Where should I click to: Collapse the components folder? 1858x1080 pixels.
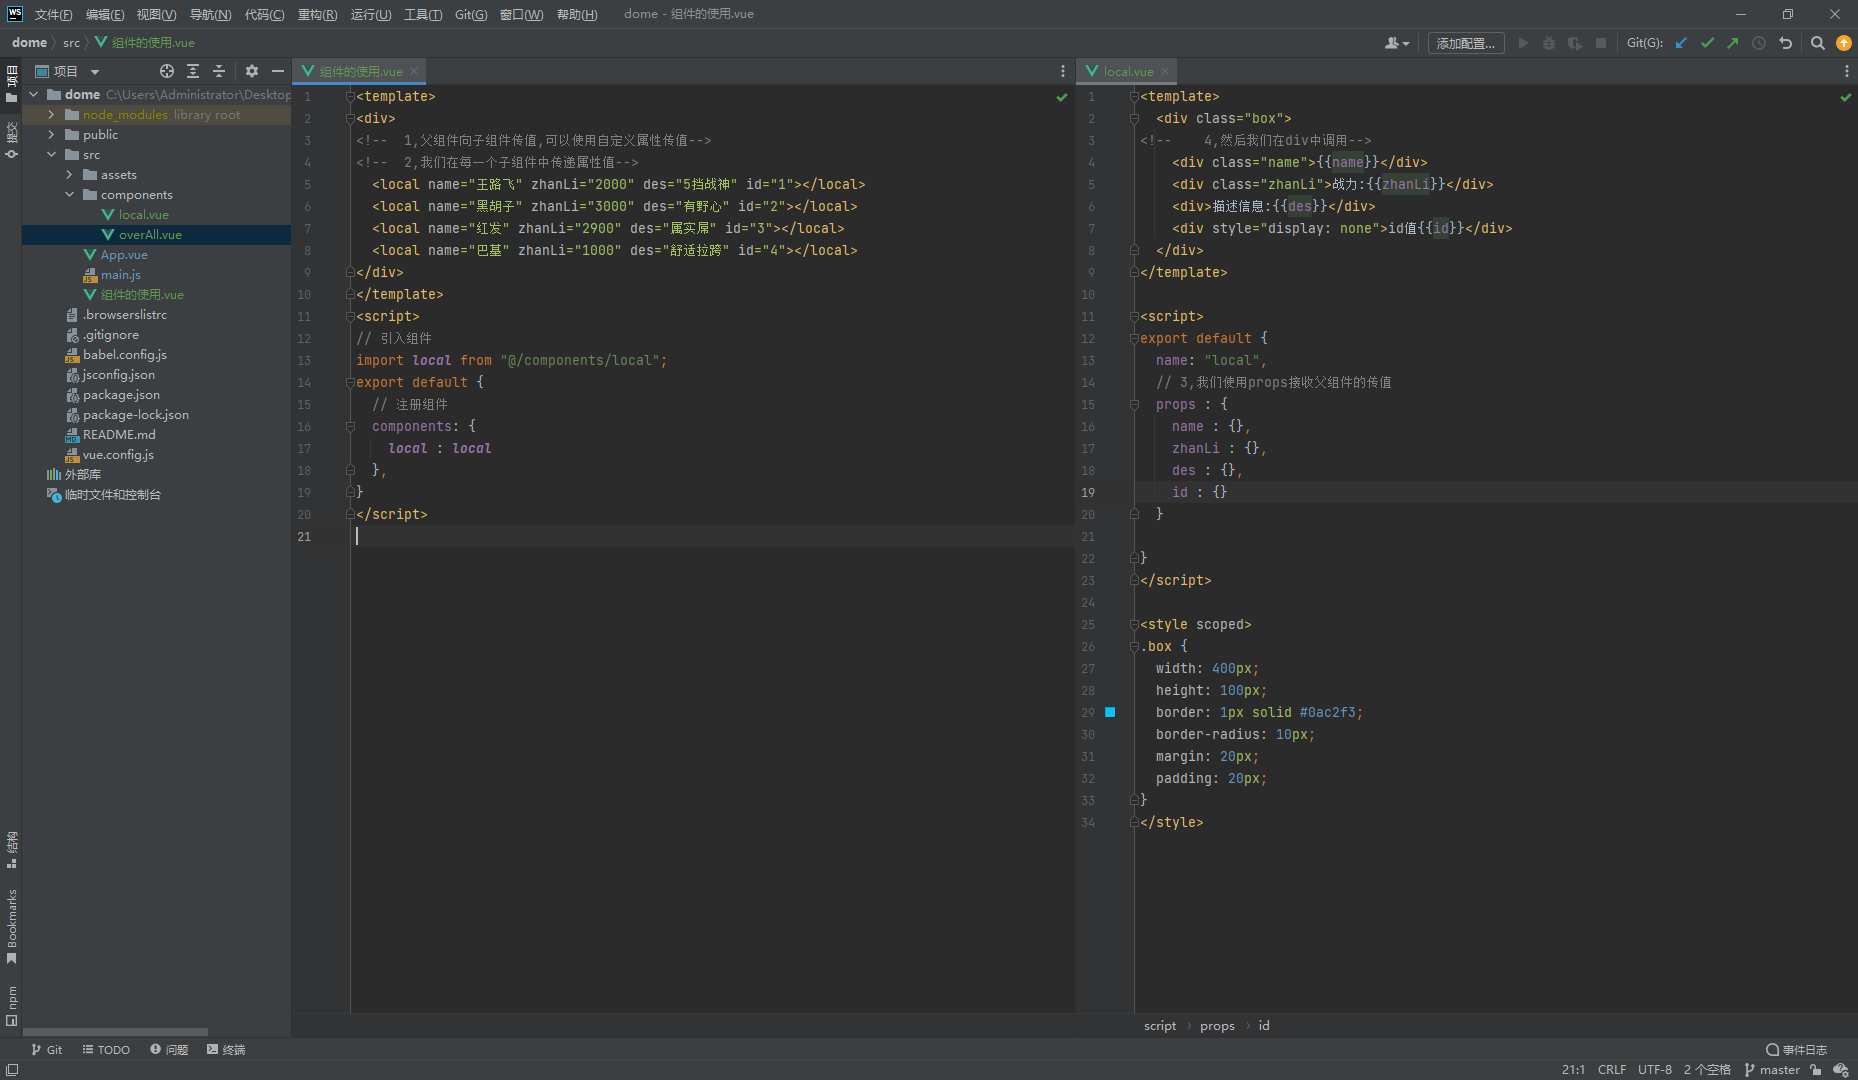(69, 195)
